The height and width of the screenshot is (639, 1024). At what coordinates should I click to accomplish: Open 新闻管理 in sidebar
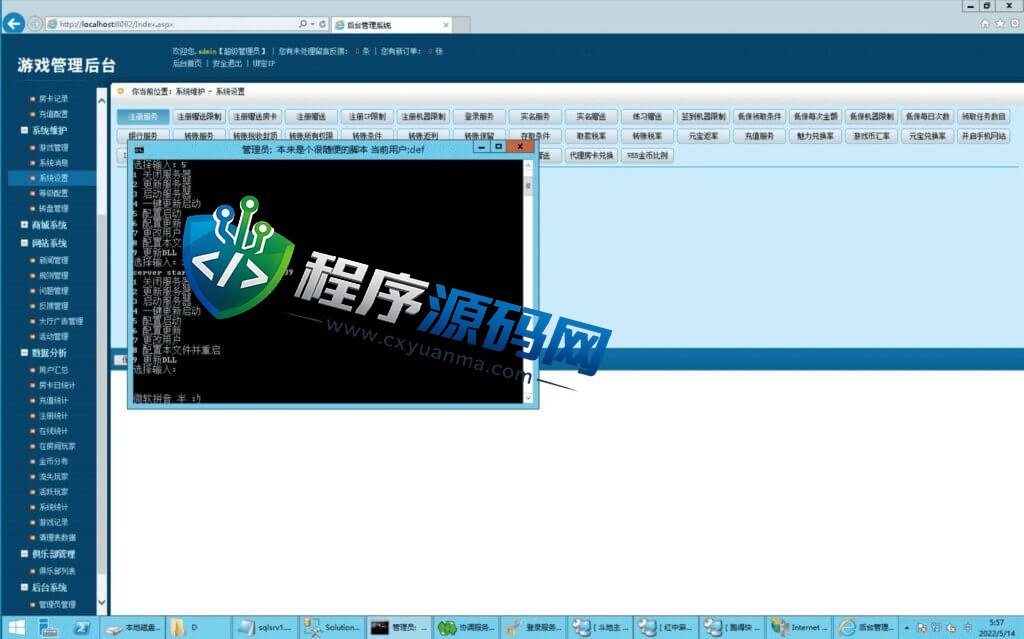tap(54, 260)
